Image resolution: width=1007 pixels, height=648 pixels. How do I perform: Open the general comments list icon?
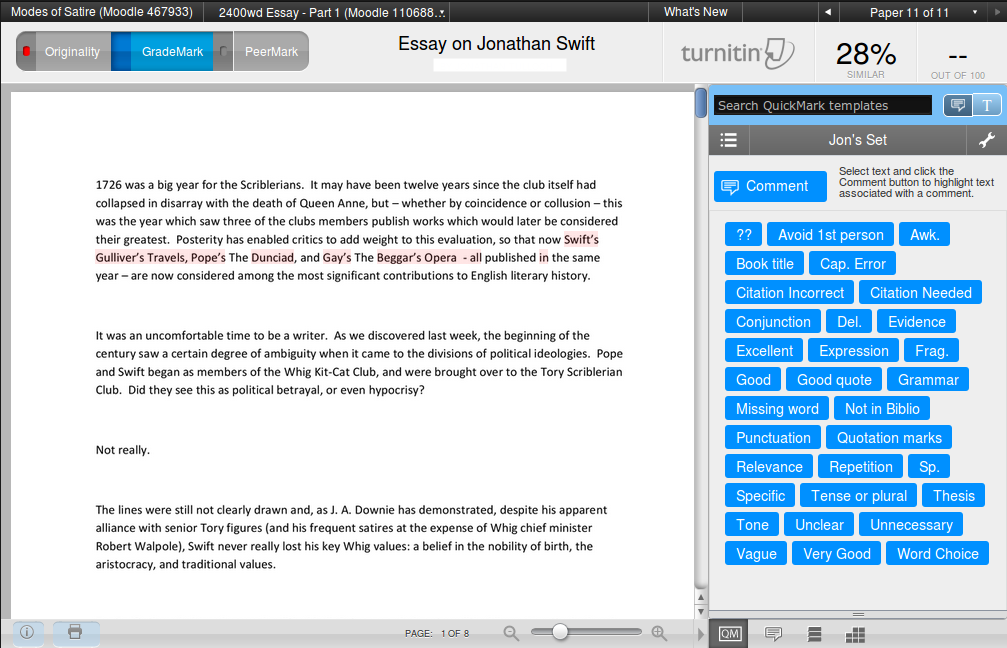click(x=772, y=633)
